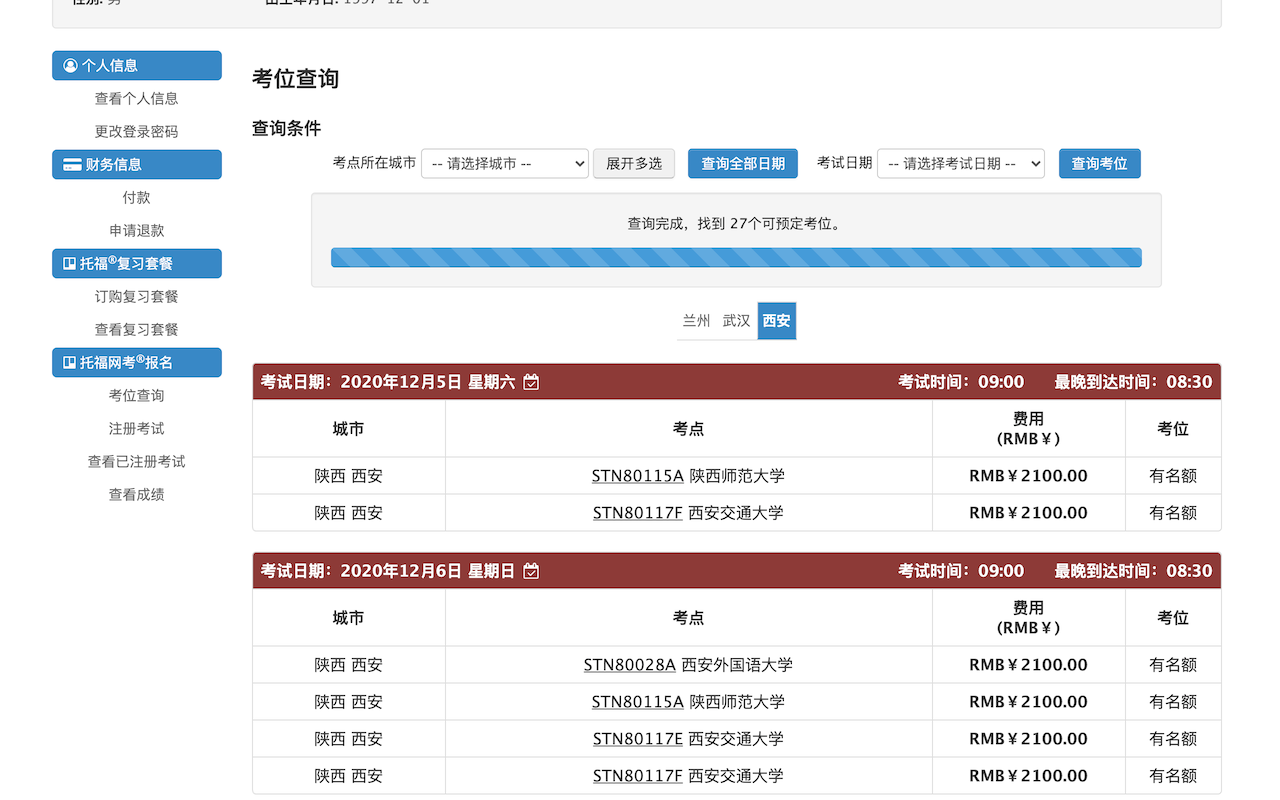Viewport: 1280px width, 800px height.
Task: Open 查看成绩 to view scores
Action: tap(136, 493)
